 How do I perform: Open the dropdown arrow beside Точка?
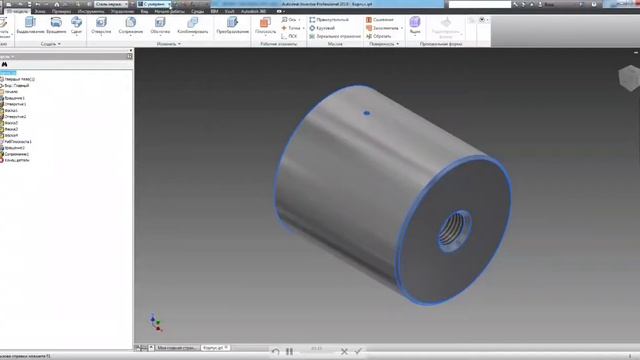coord(303,28)
